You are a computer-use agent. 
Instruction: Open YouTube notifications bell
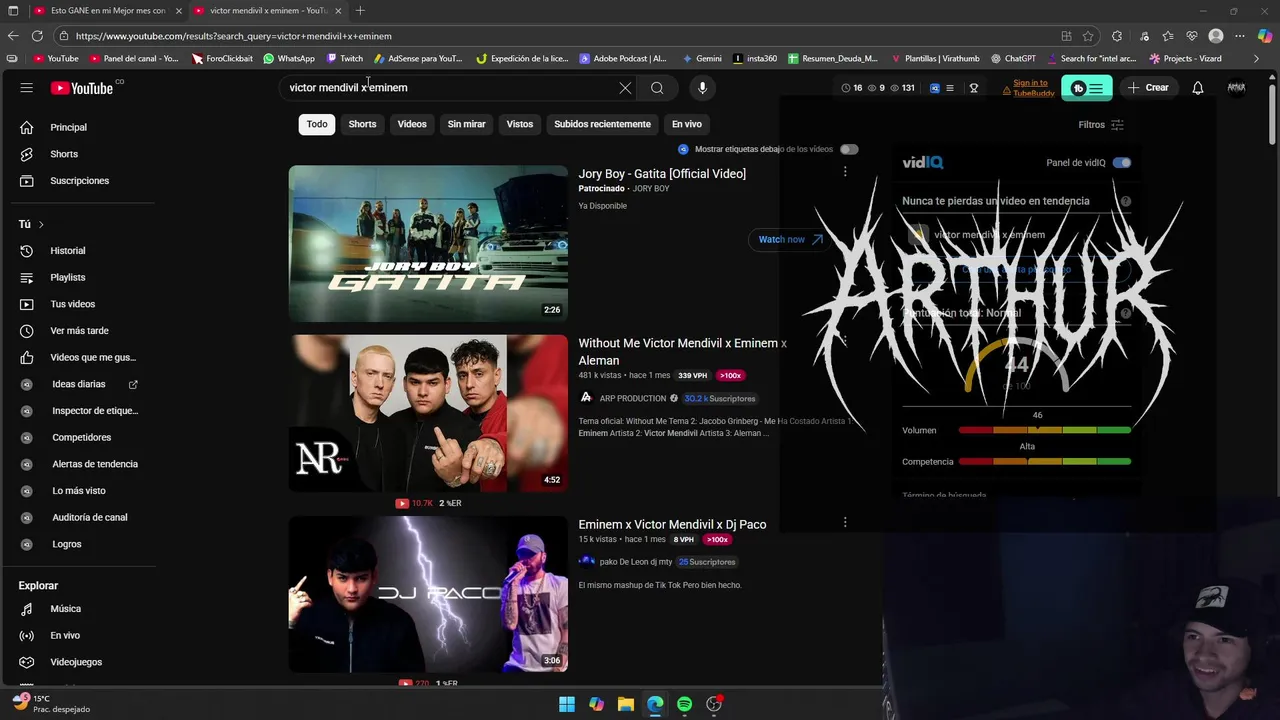point(1197,88)
